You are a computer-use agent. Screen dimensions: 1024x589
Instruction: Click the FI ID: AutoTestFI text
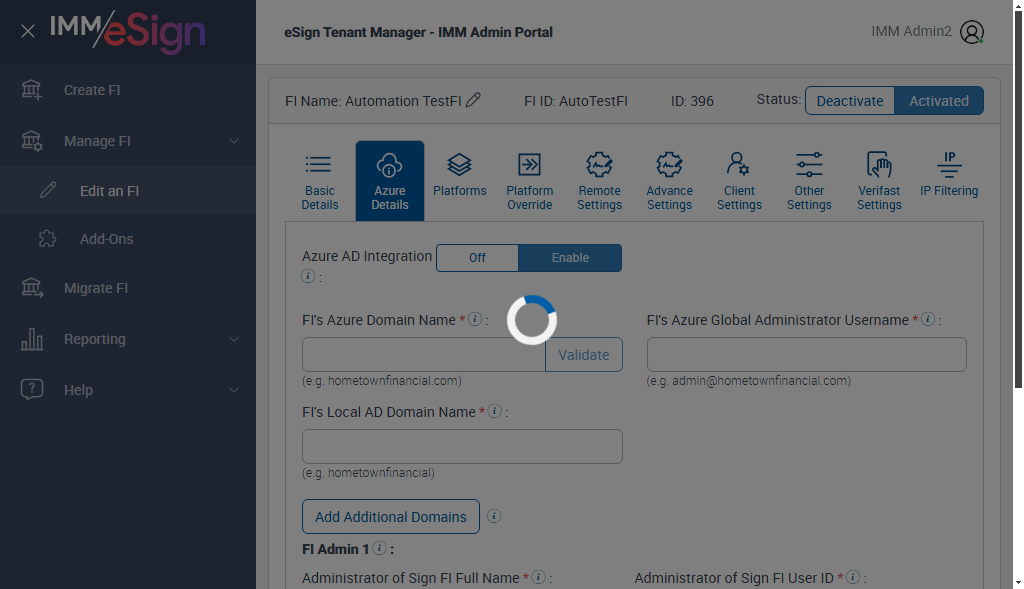coord(575,101)
